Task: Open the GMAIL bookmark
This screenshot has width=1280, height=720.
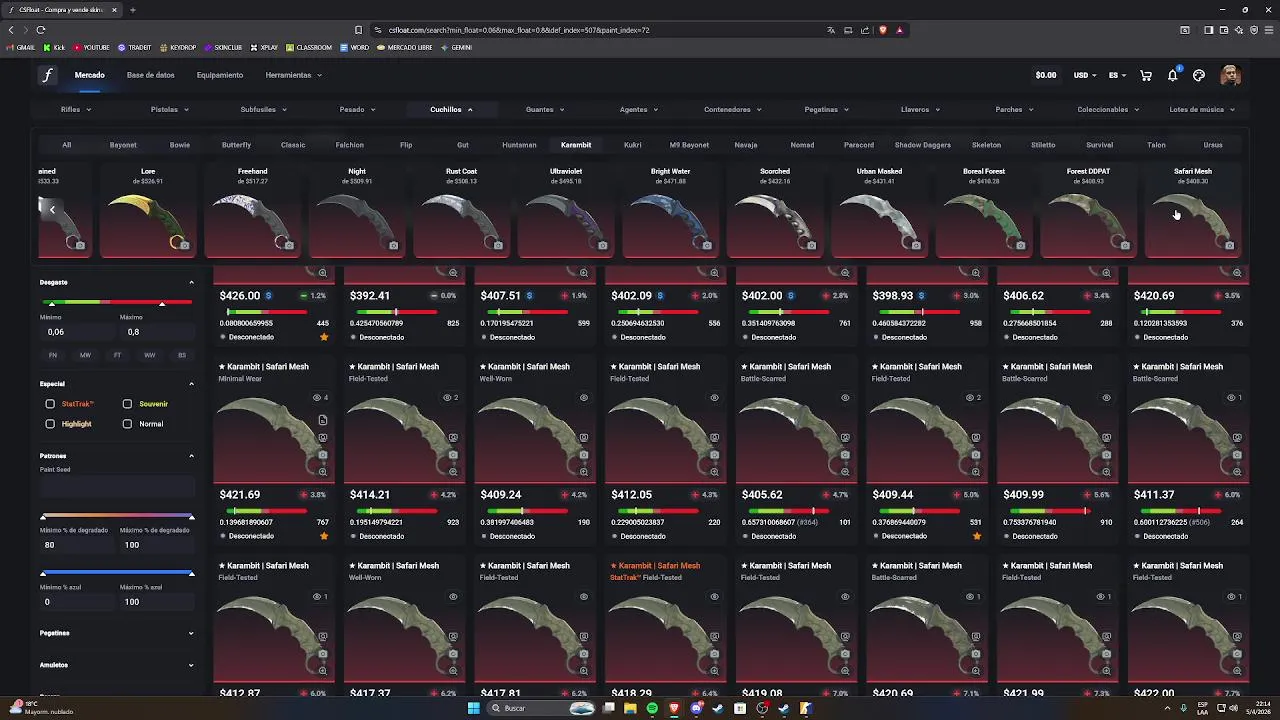Action: 21,47
